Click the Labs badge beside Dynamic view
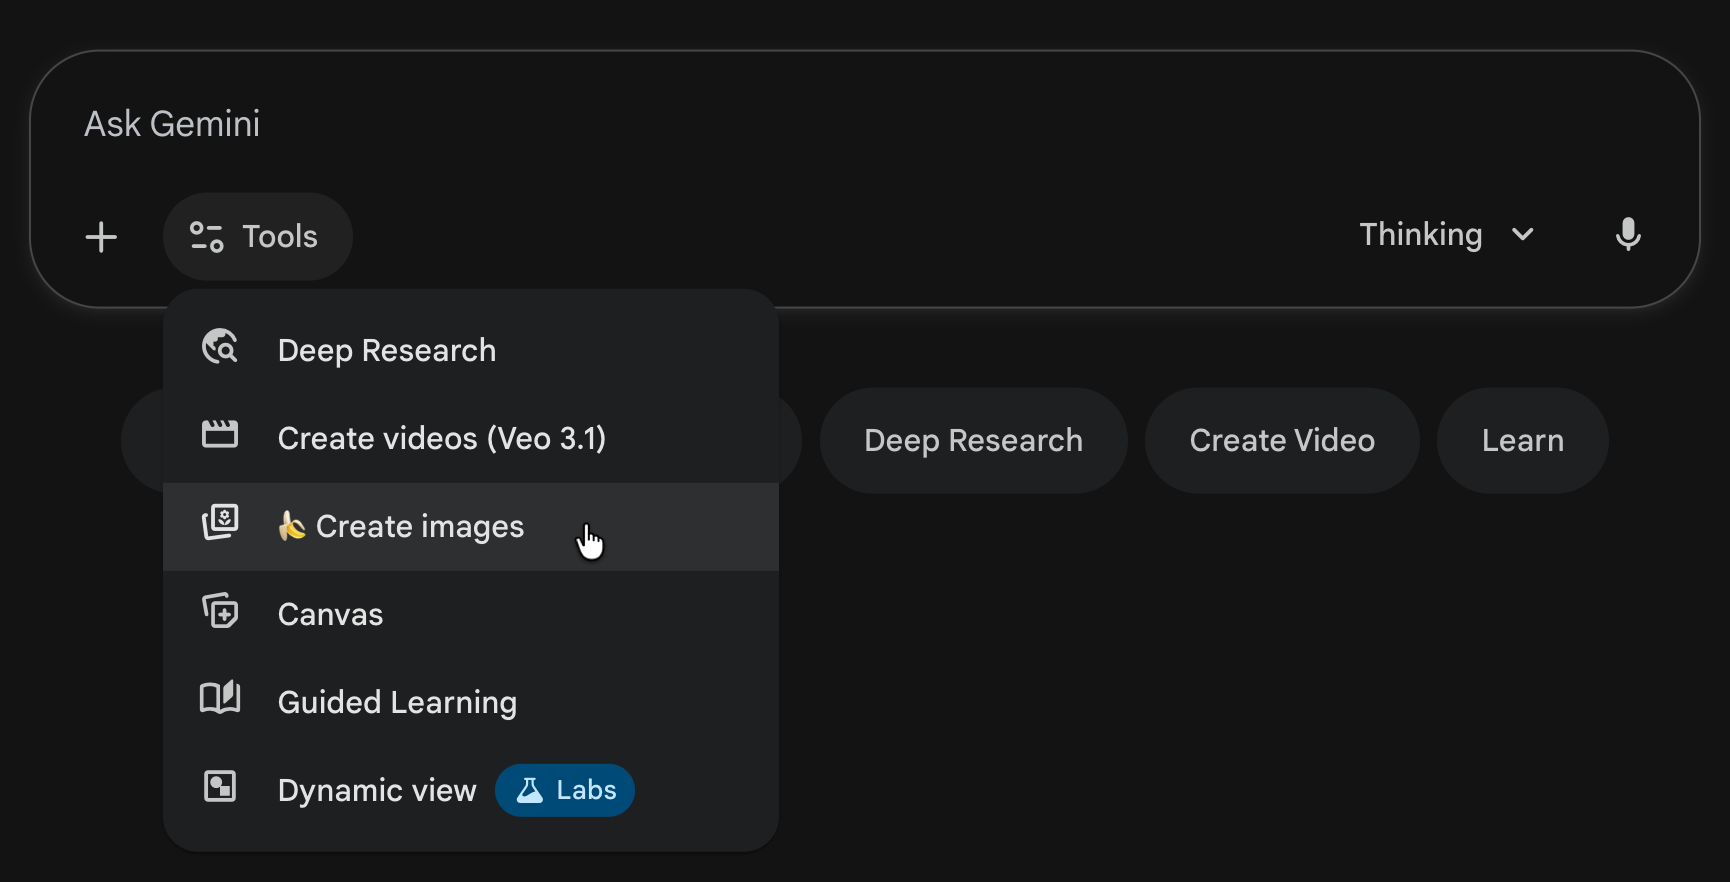This screenshot has height=882, width=1730. [565, 790]
